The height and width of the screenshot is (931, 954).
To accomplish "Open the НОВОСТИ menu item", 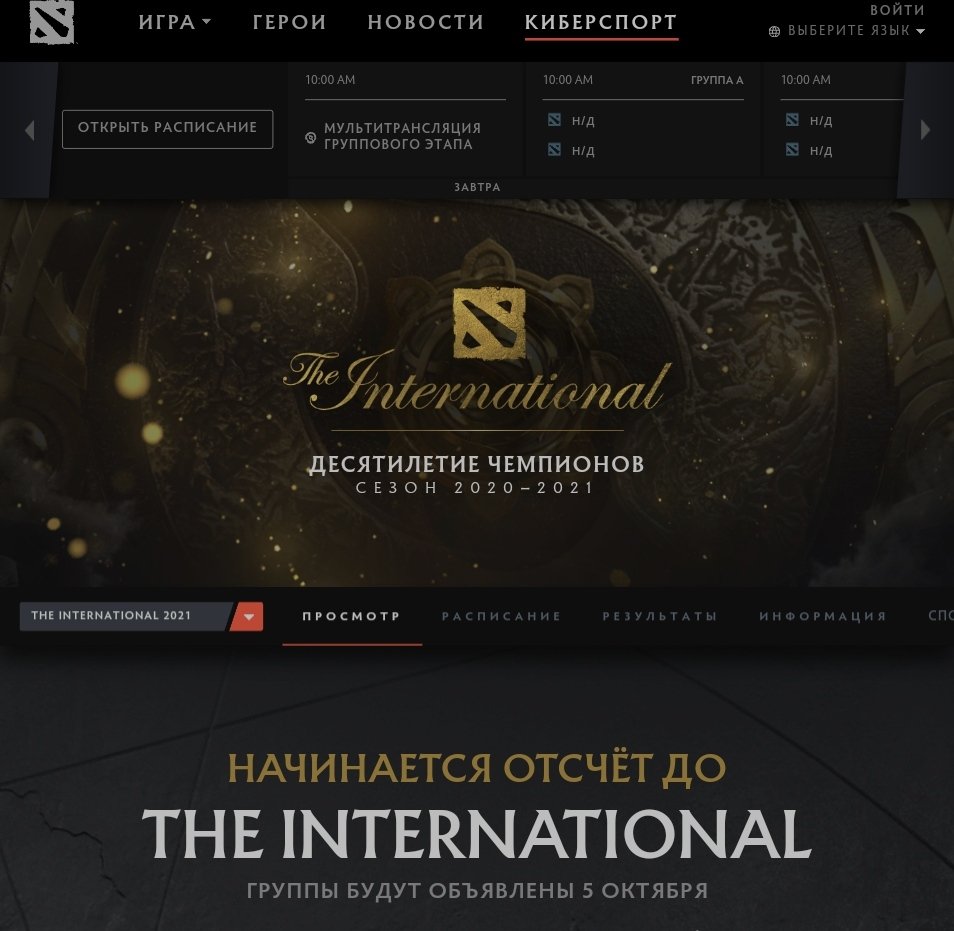I will (426, 23).
